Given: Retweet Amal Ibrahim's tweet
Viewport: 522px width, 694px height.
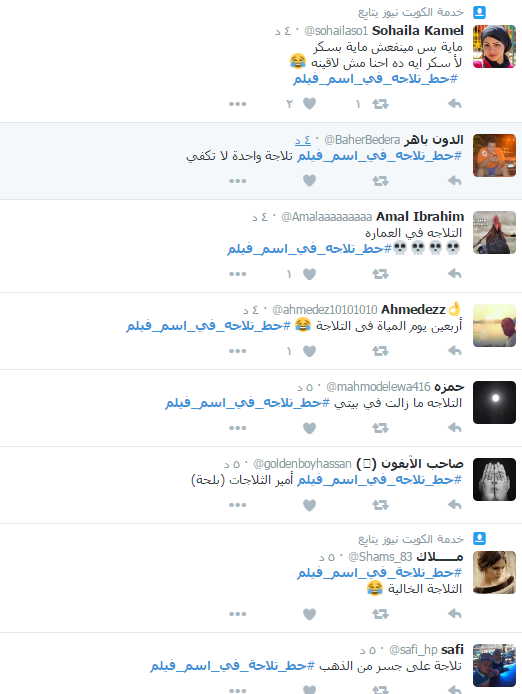Looking at the screenshot, I should (x=380, y=274).
